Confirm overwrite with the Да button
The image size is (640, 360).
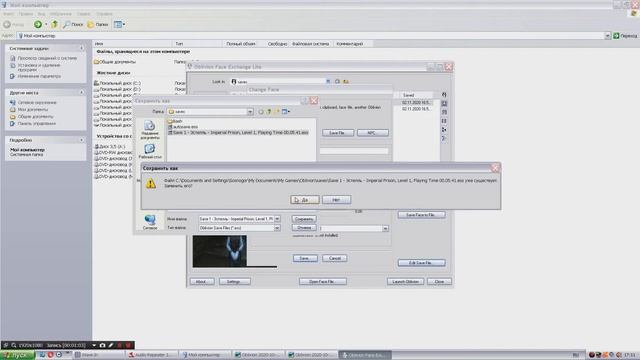[304, 200]
